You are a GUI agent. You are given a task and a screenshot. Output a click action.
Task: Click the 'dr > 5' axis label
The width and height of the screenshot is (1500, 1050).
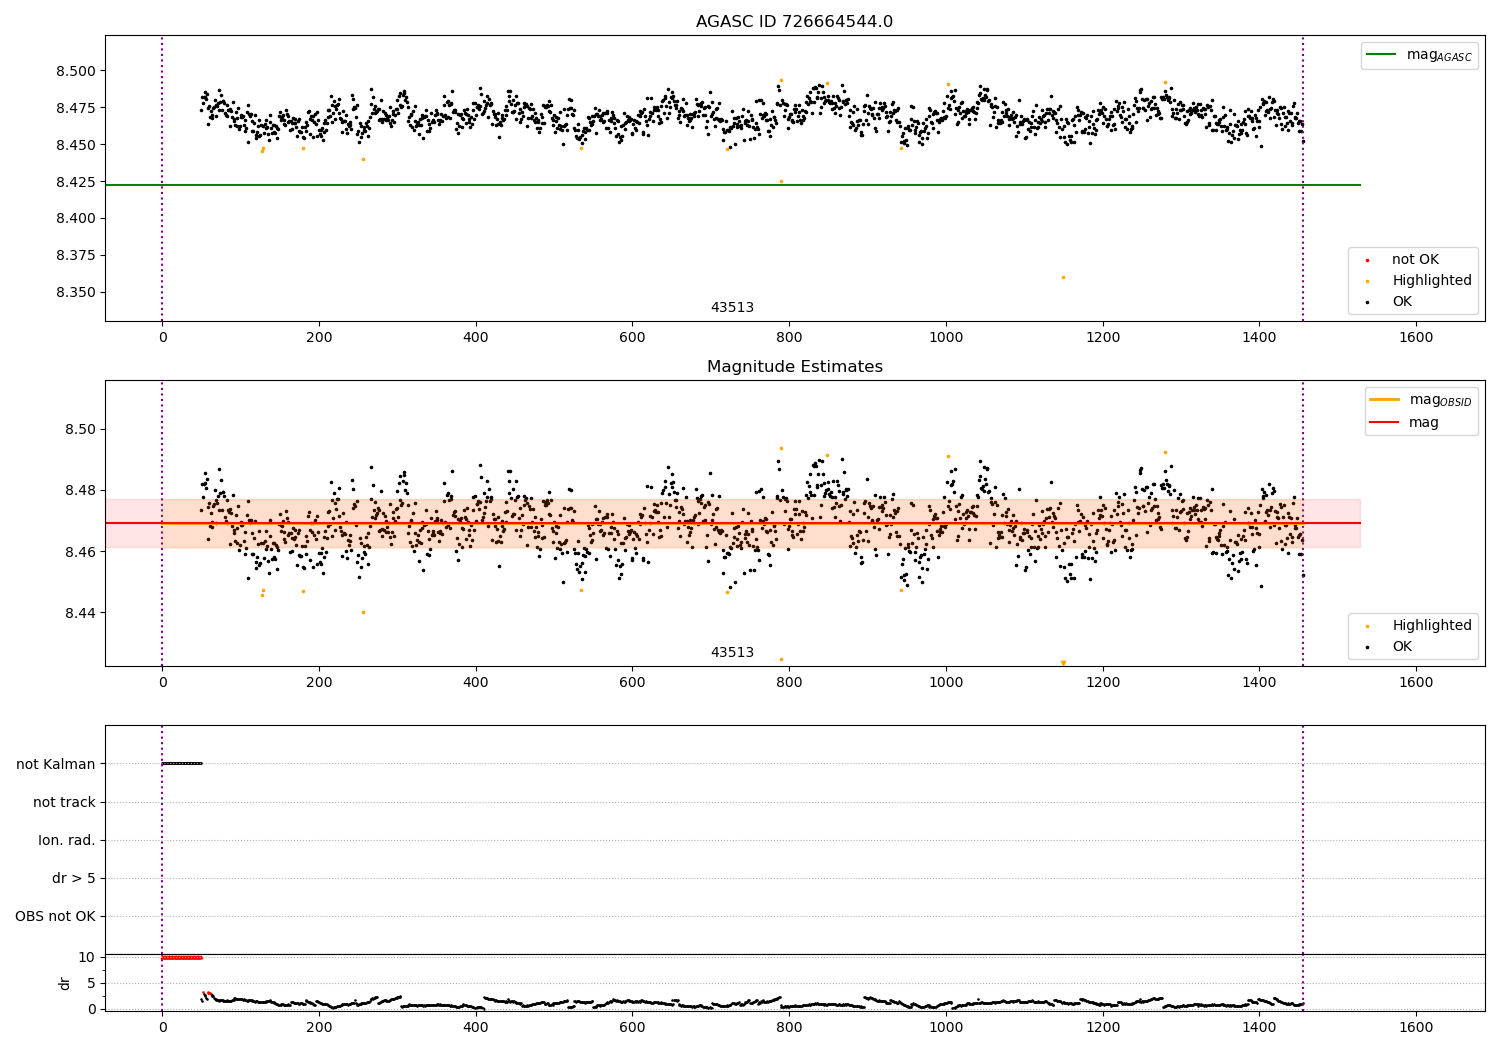(x=74, y=879)
